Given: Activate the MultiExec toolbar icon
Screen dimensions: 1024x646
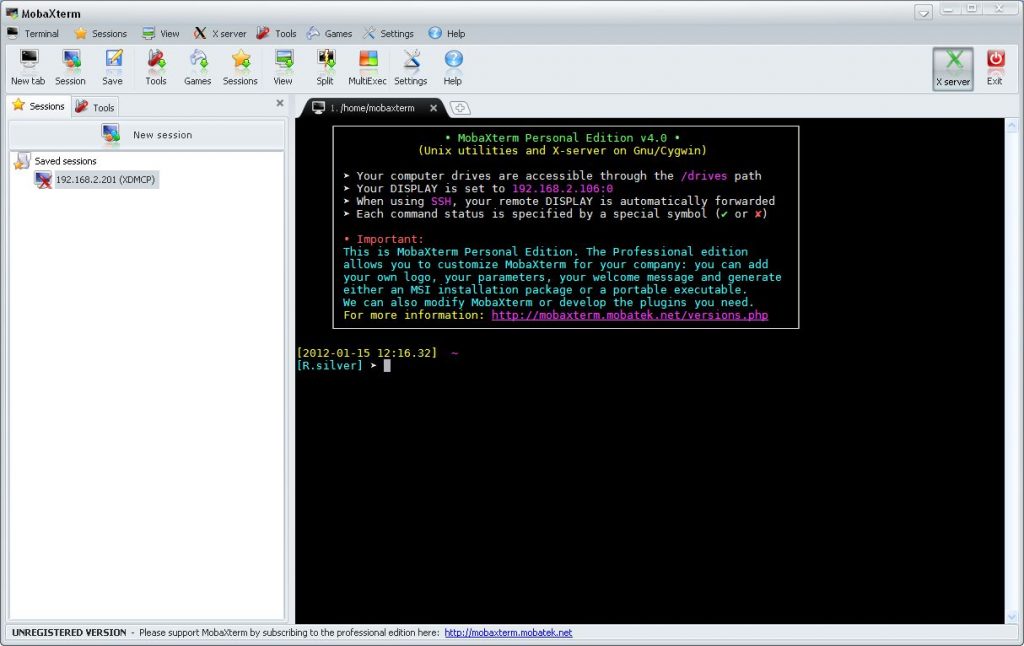Looking at the screenshot, I should [368, 67].
